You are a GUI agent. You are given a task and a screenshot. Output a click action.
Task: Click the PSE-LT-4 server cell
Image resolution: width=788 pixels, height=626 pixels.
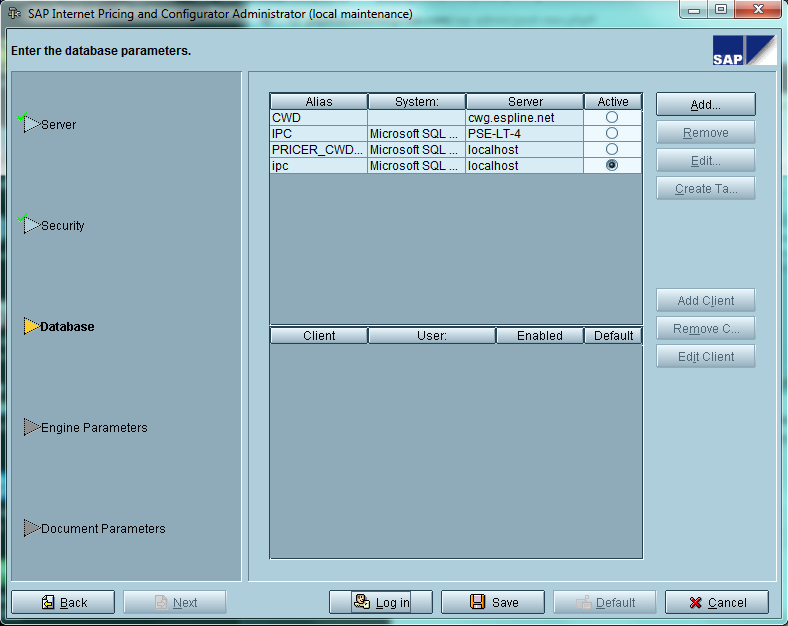tap(525, 134)
